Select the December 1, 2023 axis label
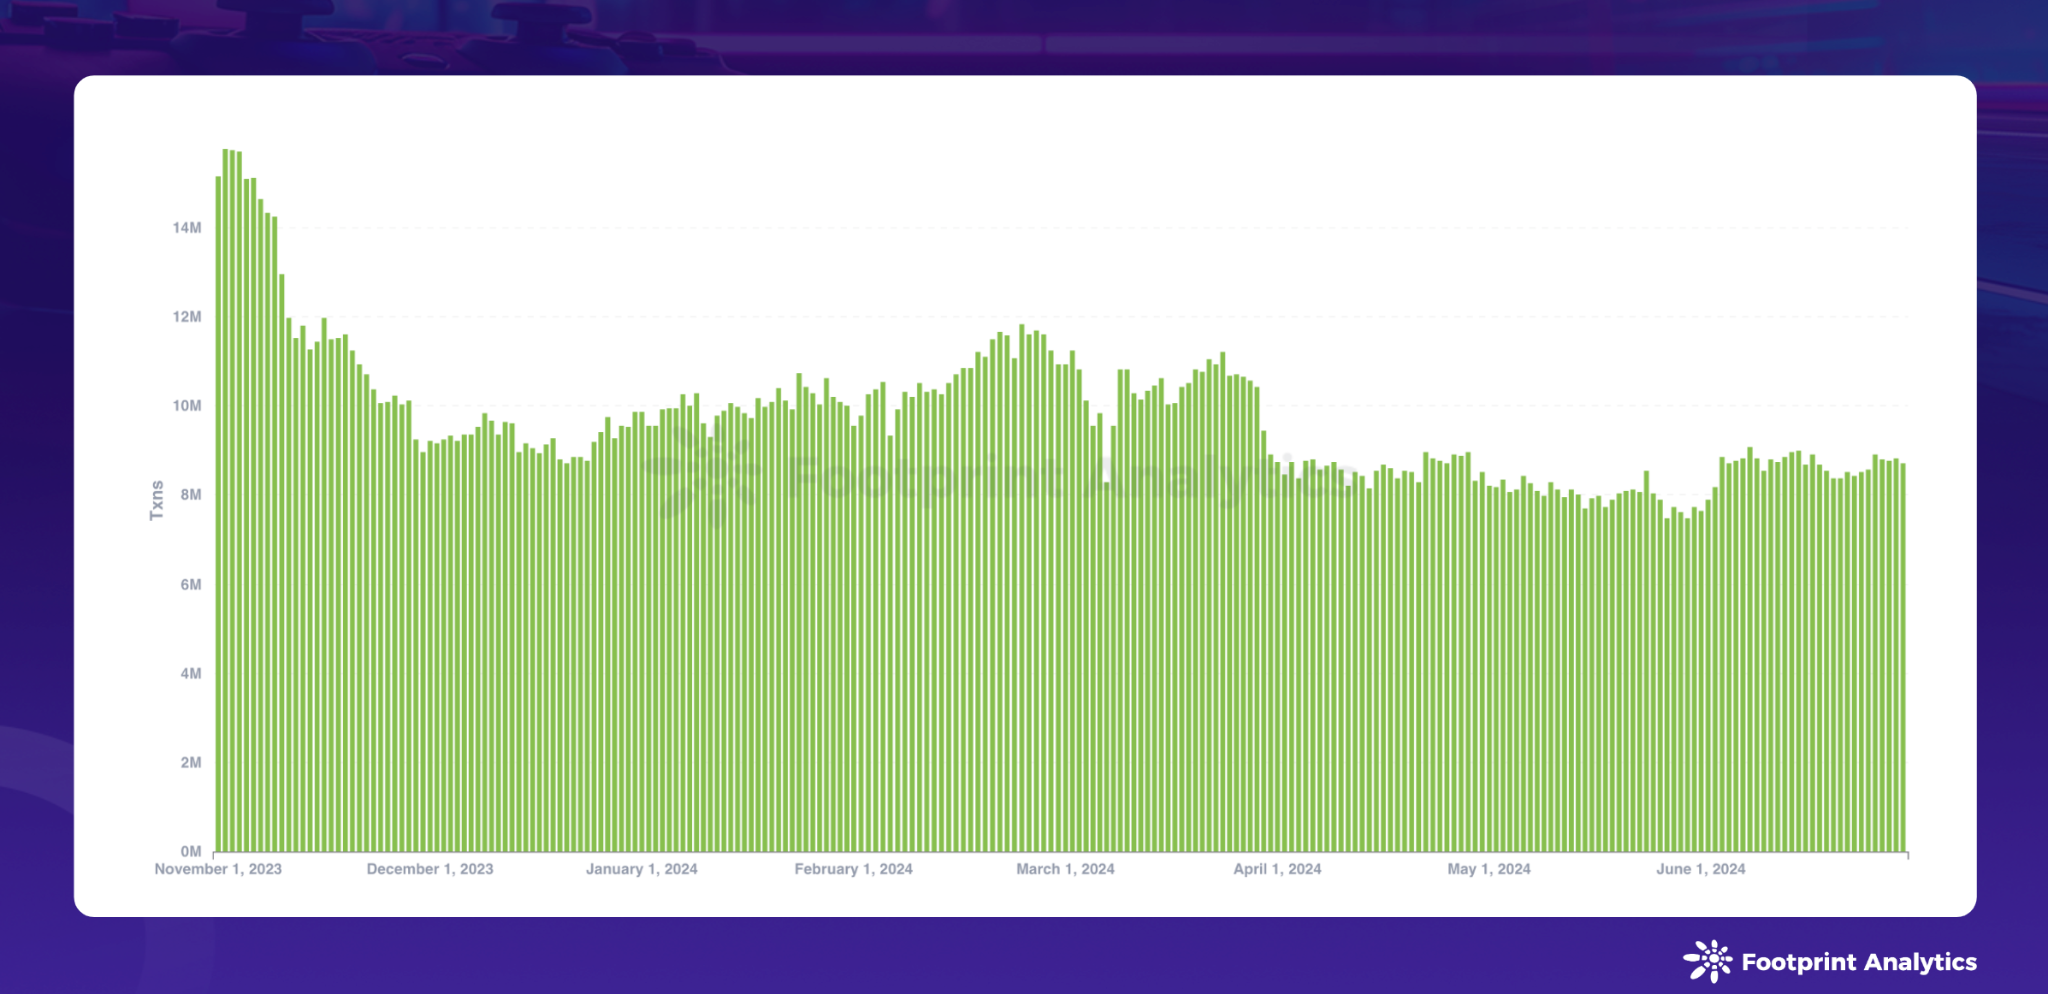The width and height of the screenshot is (2048, 994). (x=430, y=869)
